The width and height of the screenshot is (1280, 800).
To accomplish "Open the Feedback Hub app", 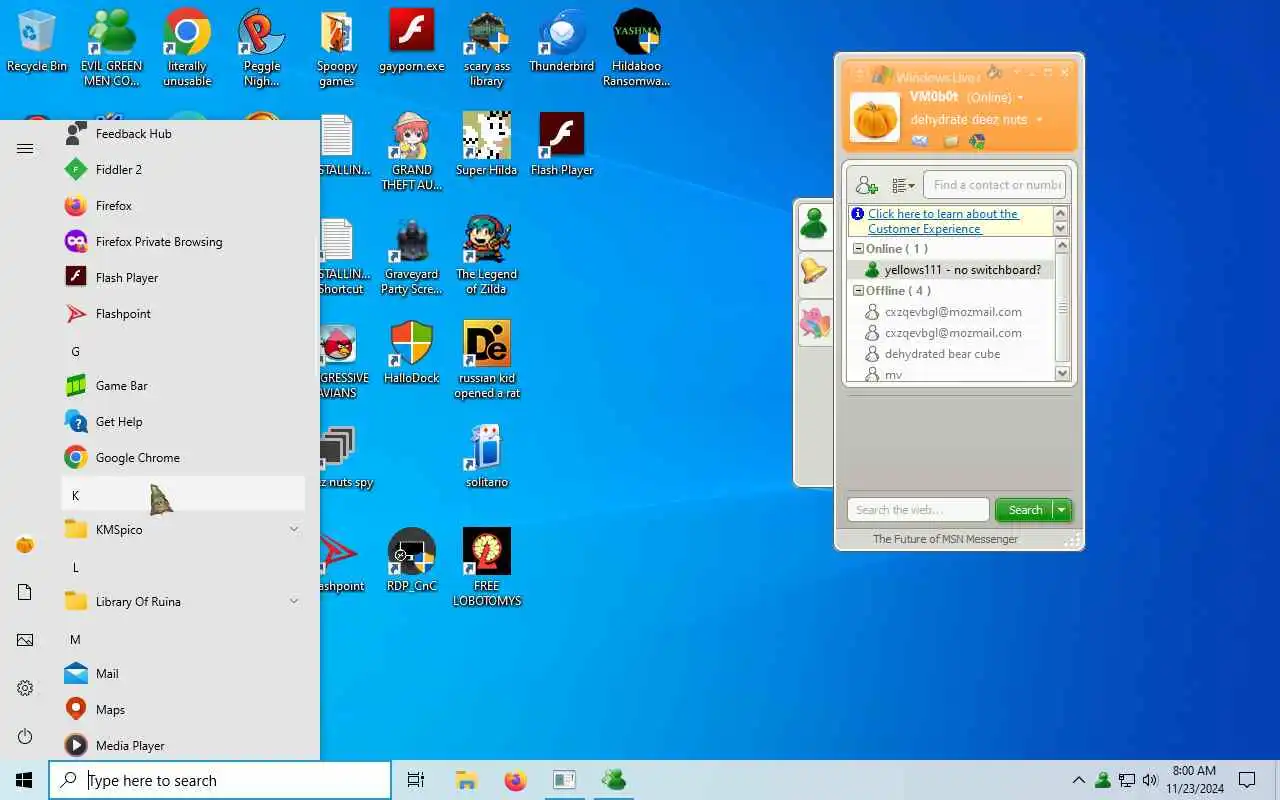I will [x=183, y=134].
